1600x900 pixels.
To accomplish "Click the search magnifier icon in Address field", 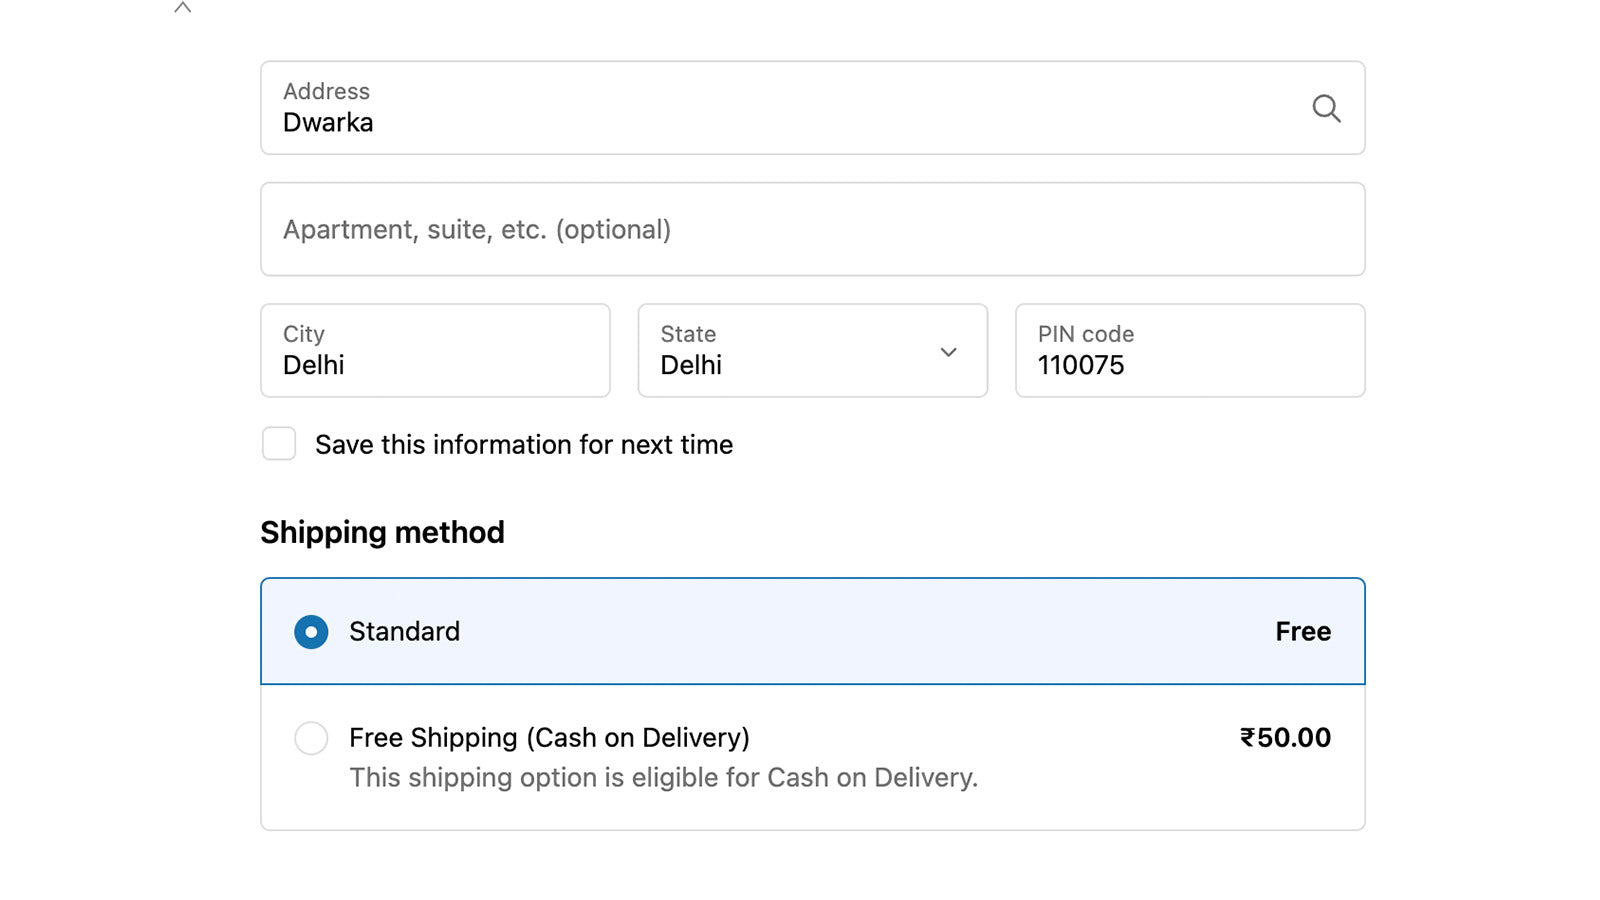I will 1326,108.
